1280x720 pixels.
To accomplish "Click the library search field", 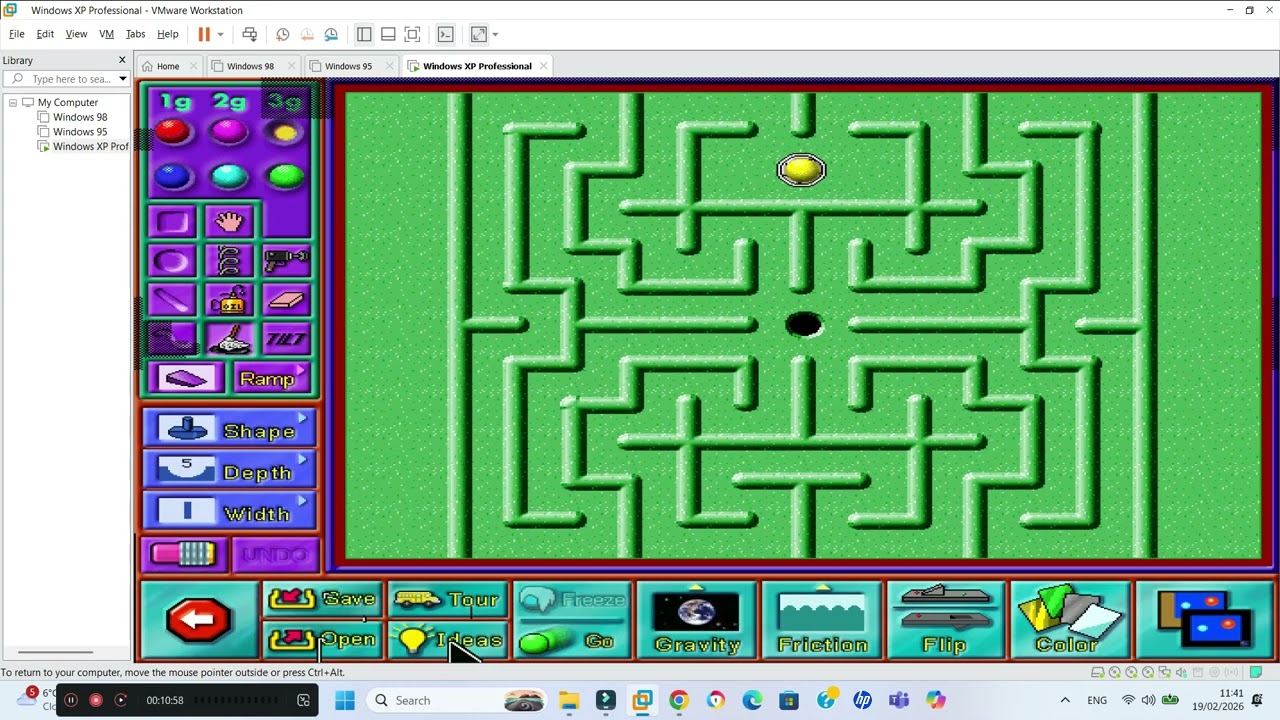I will pyautogui.click(x=66, y=79).
